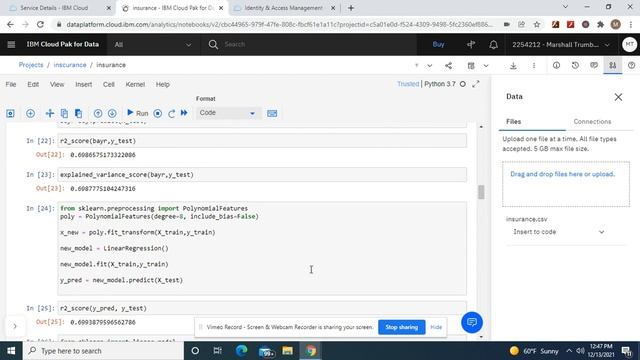The height and width of the screenshot is (360, 640).
Task: Click the MT user avatar
Action: click(x=629, y=44)
